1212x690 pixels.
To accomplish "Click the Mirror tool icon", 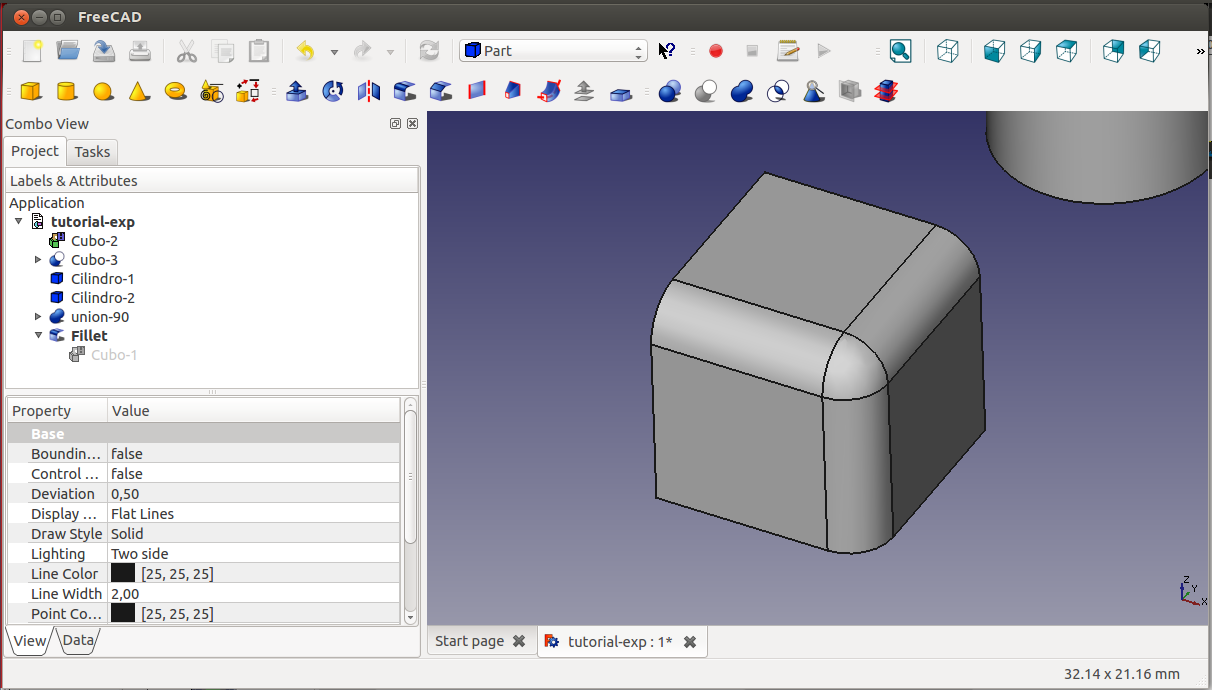I will 368,92.
